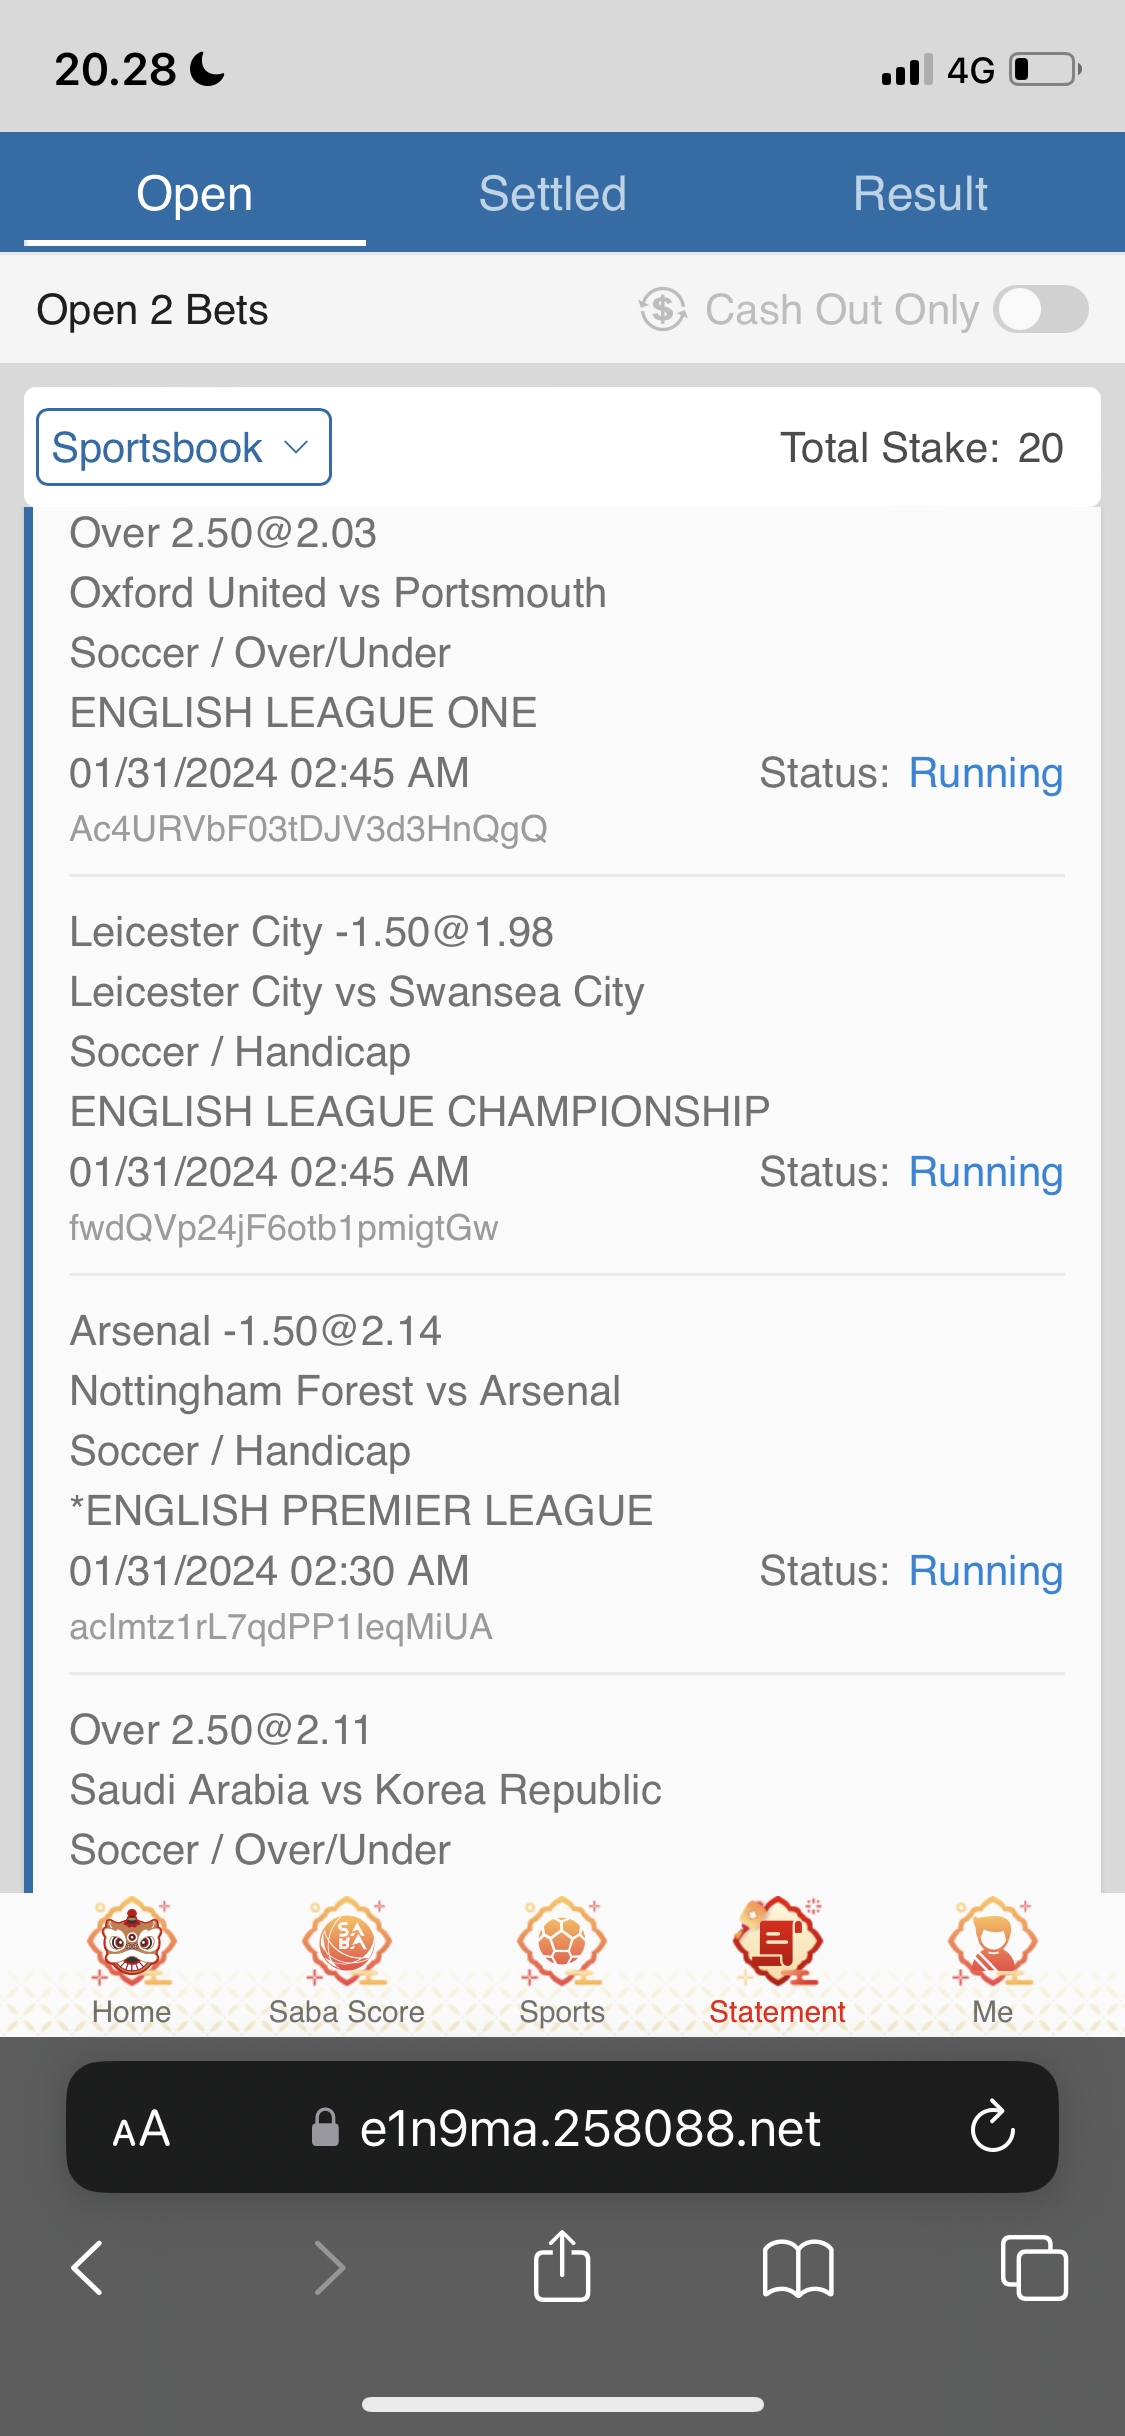This screenshot has width=1125, height=2436.
Task: Open the AA page settings menu
Action: [x=141, y=2129]
